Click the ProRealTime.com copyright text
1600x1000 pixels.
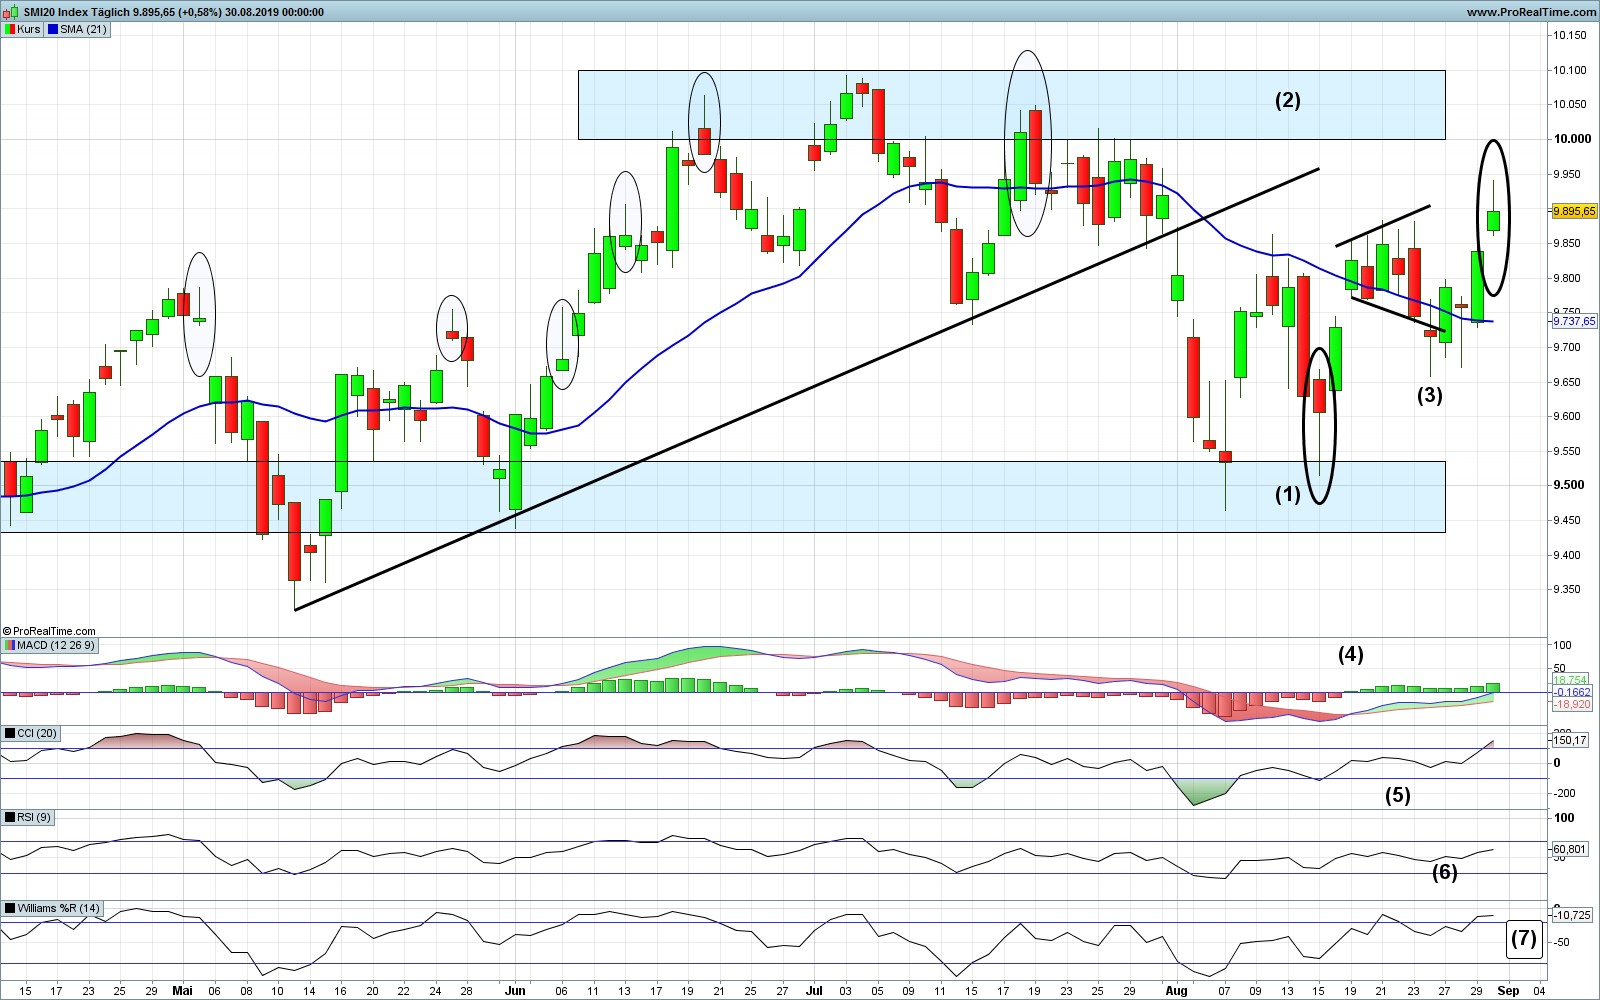tap(50, 631)
